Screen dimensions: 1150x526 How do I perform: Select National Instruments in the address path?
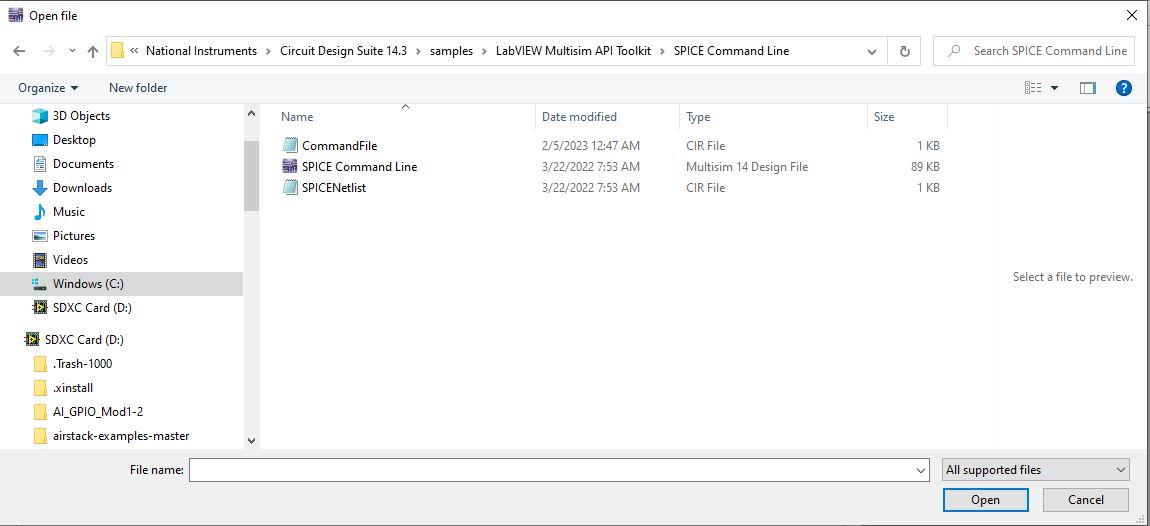pos(201,51)
